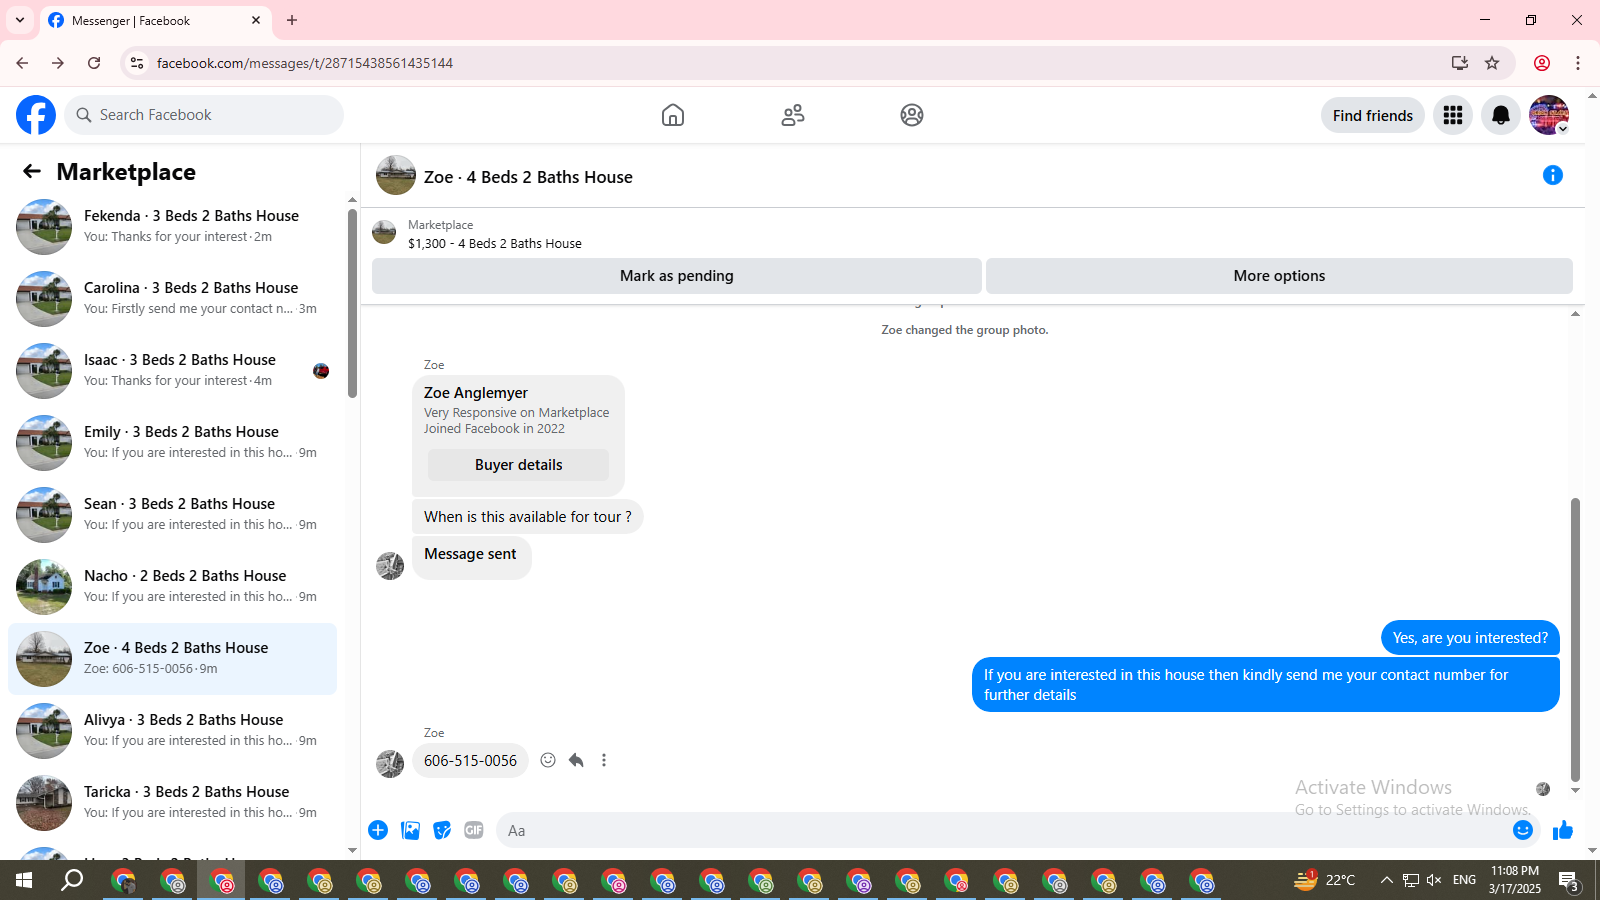Click the listing thumbnail in chat header
This screenshot has width=1600, height=900.
[396, 175]
